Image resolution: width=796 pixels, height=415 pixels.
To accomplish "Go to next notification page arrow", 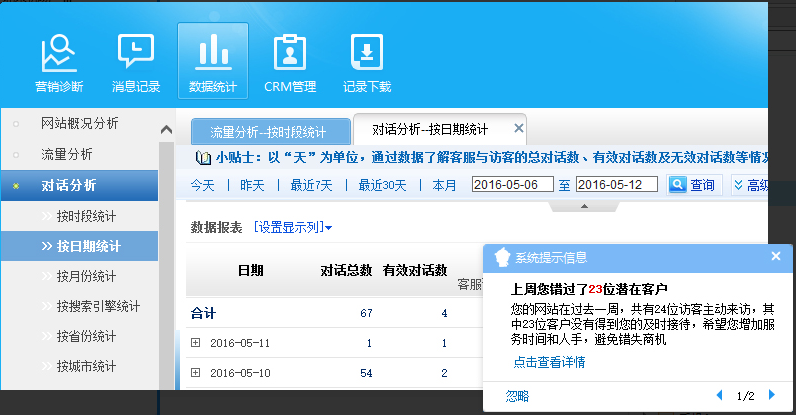I will pos(771,396).
